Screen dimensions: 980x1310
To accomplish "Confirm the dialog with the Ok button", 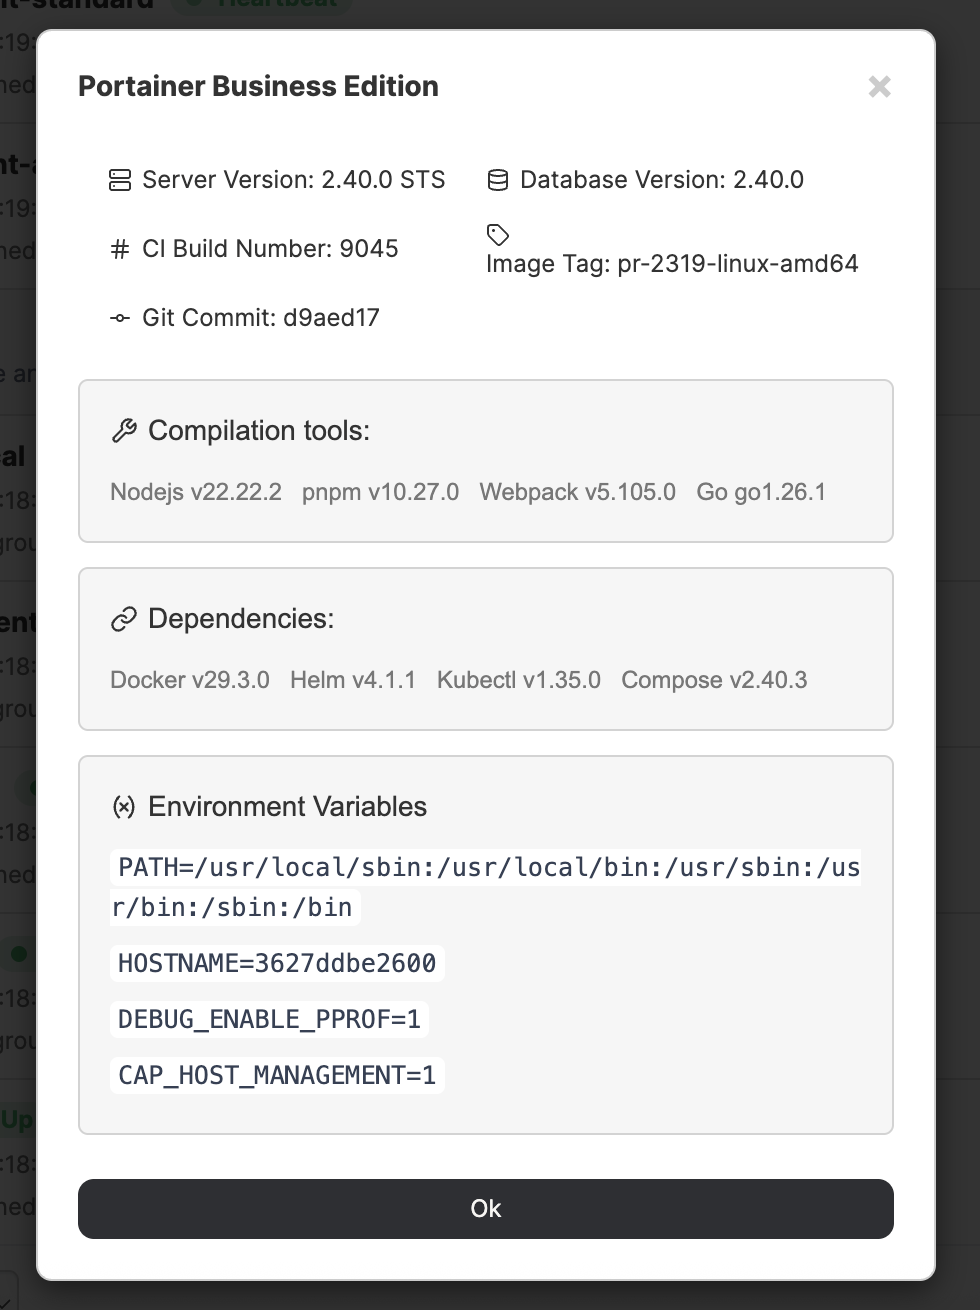I will tap(486, 1209).
